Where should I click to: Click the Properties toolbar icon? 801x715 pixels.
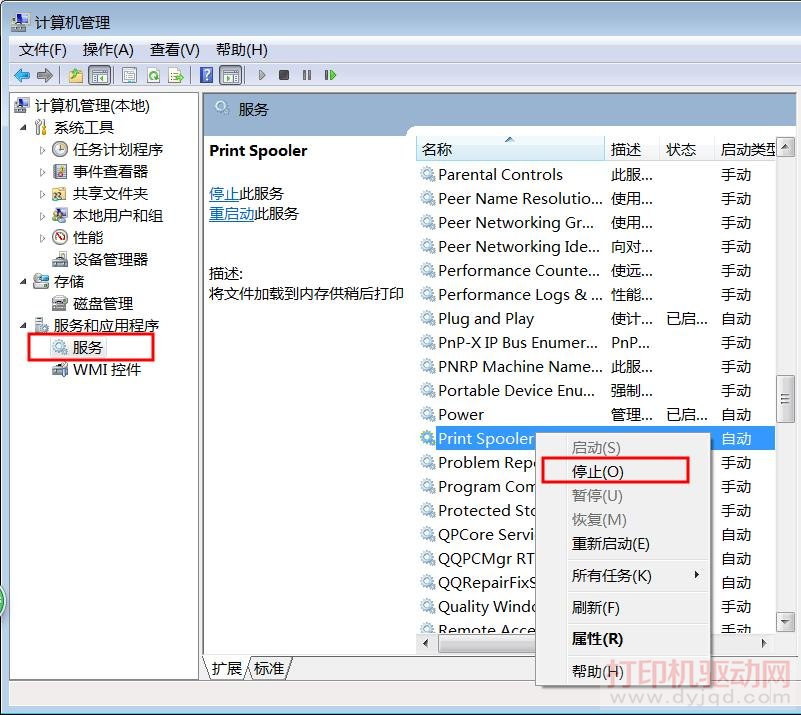click(129, 76)
